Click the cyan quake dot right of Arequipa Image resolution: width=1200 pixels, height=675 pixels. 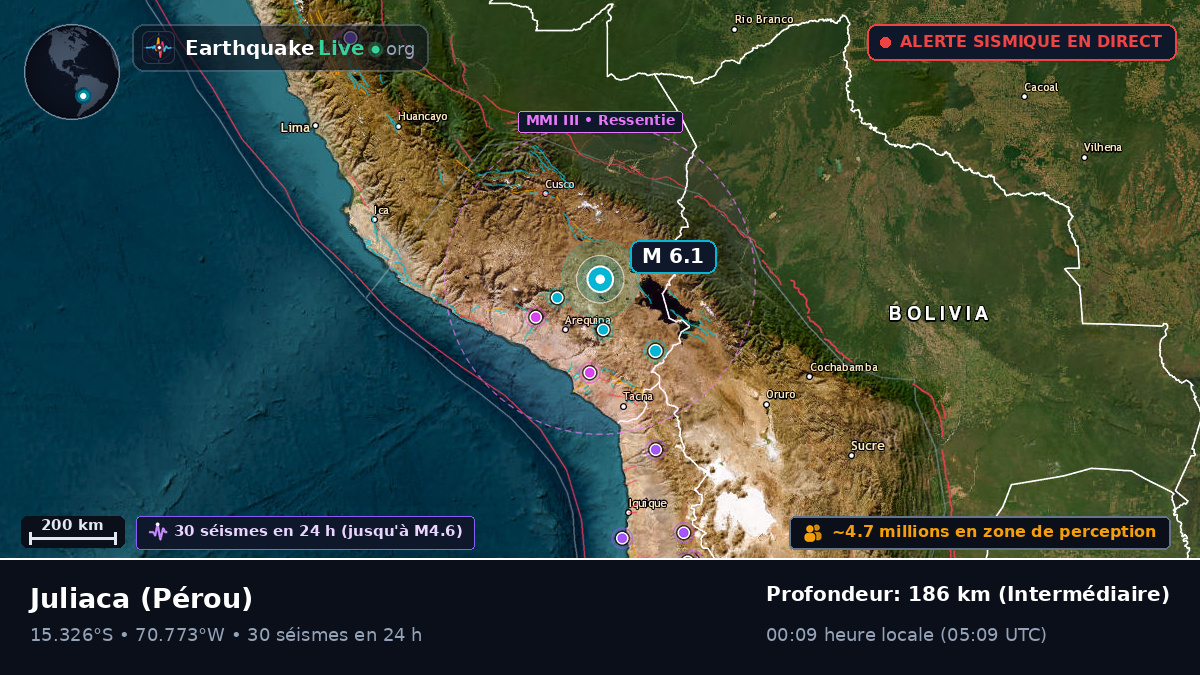[x=603, y=329]
